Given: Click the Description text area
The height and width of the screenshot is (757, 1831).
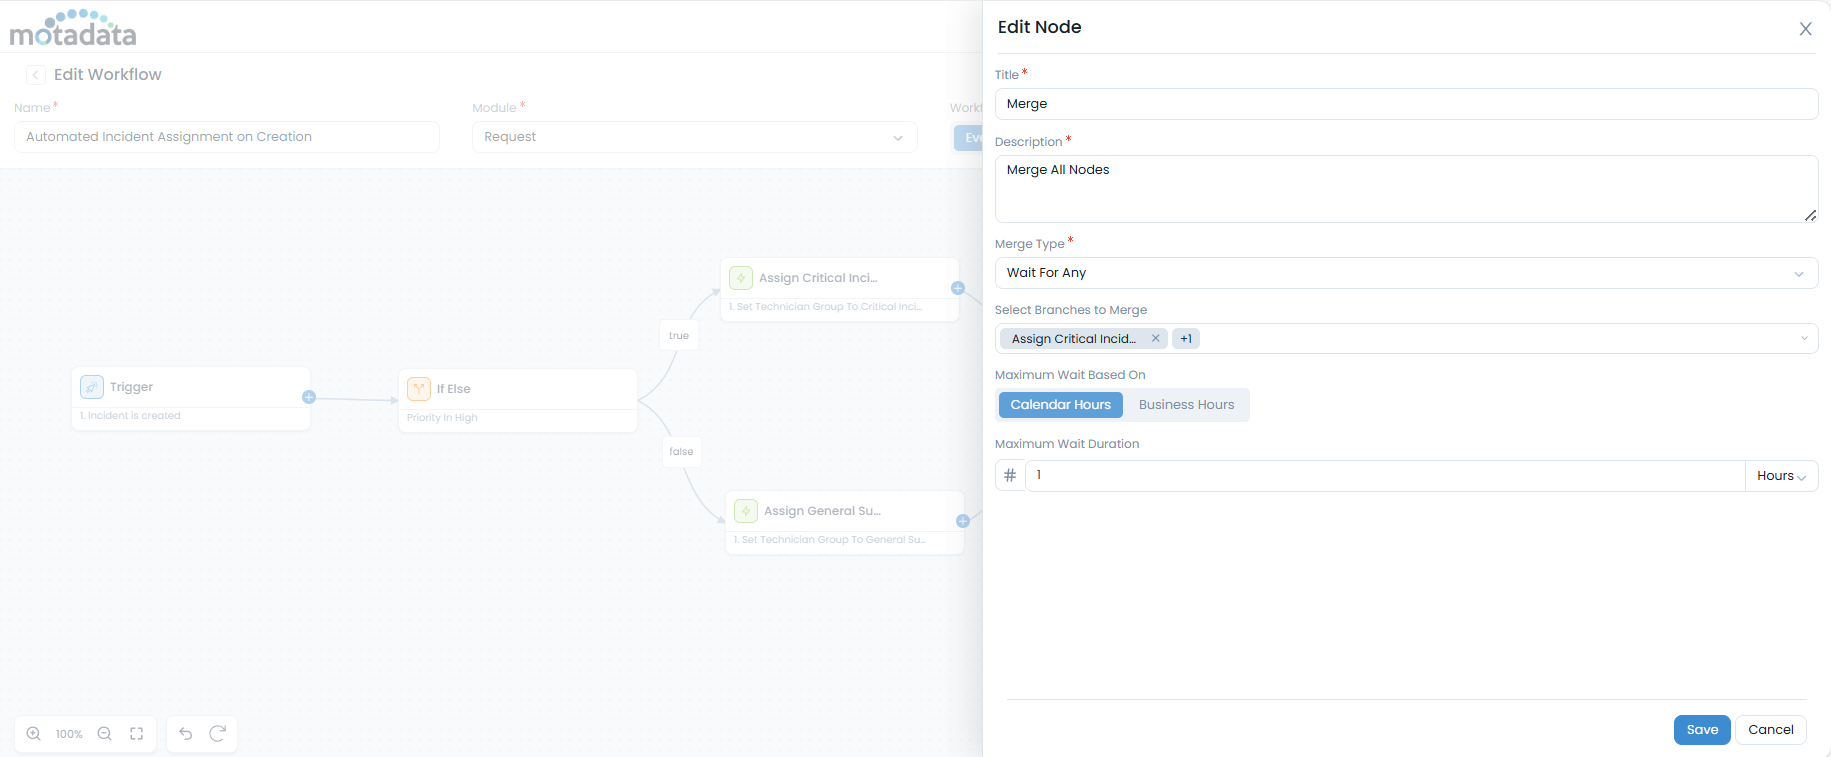Looking at the screenshot, I should click(x=1405, y=188).
